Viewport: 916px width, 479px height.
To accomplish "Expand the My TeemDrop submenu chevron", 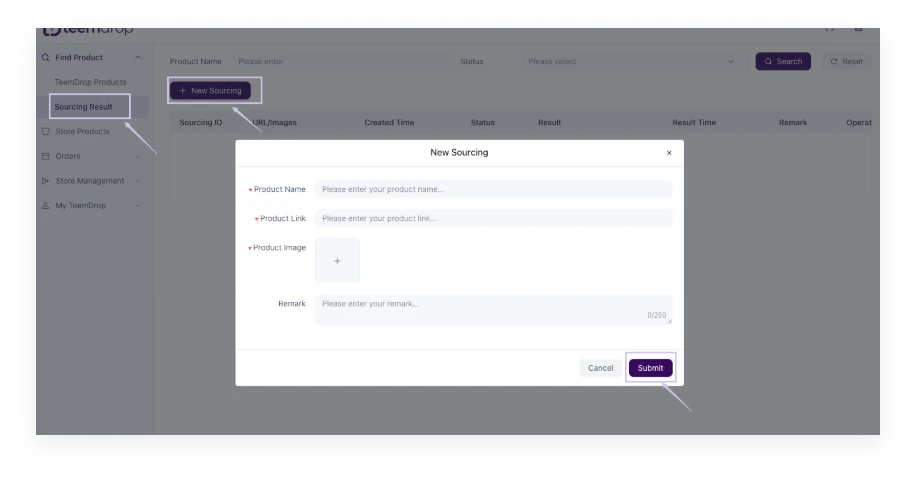I will 138,206.
